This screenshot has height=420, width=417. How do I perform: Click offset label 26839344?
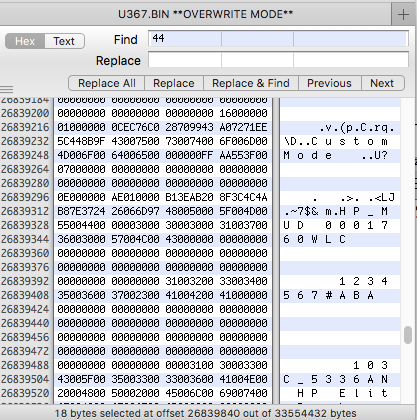pyautogui.click(x=25, y=239)
